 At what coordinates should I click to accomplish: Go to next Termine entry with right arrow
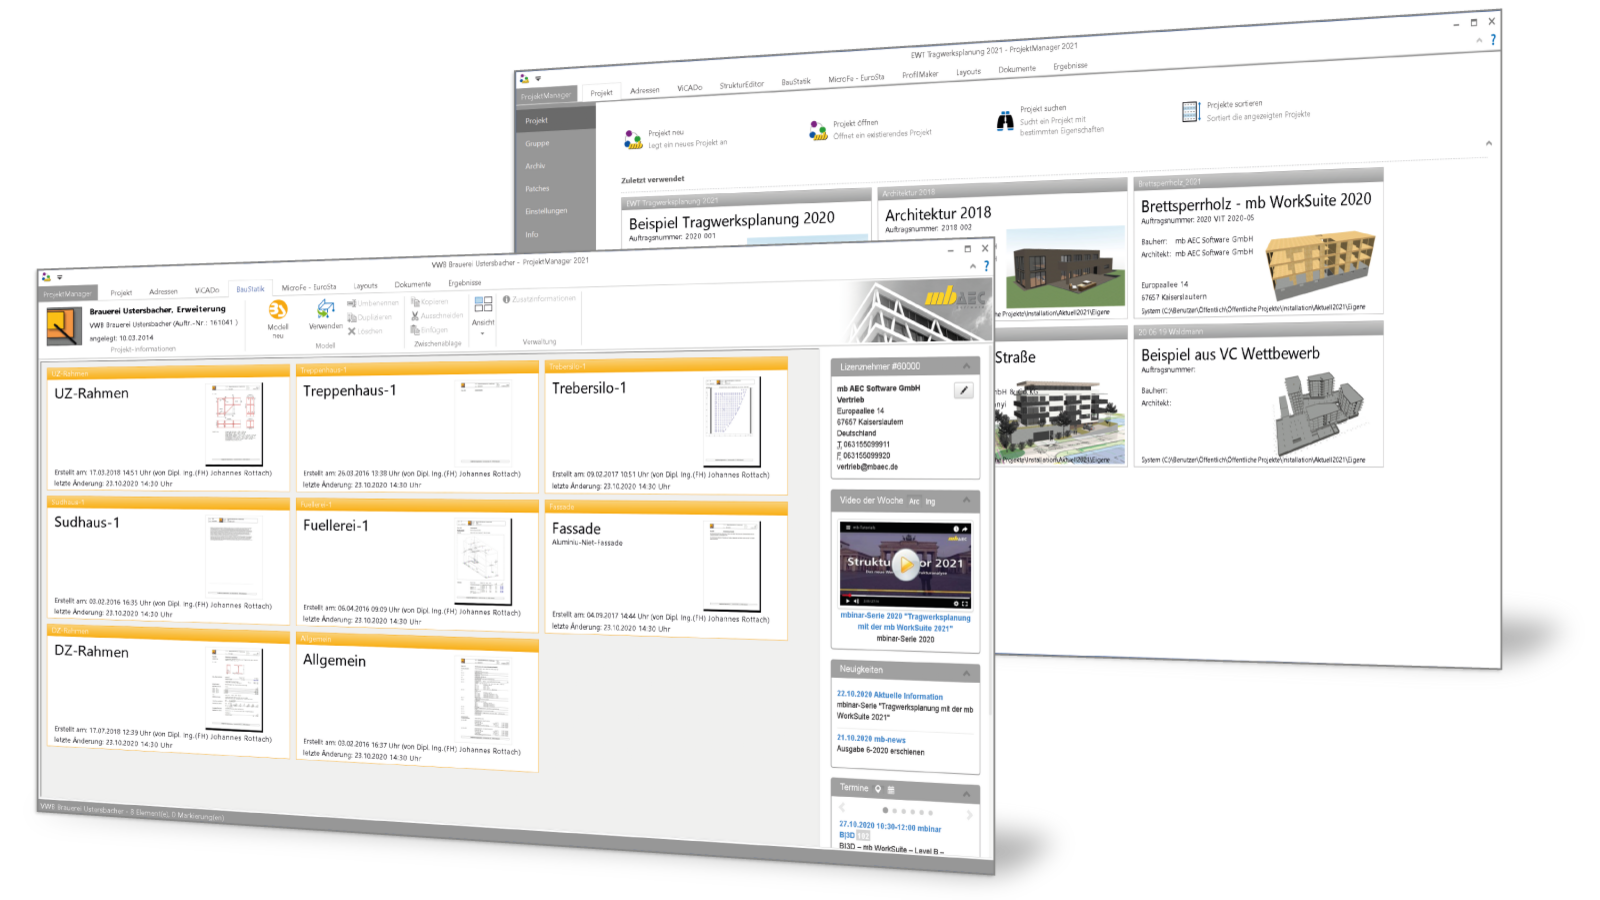(969, 815)
